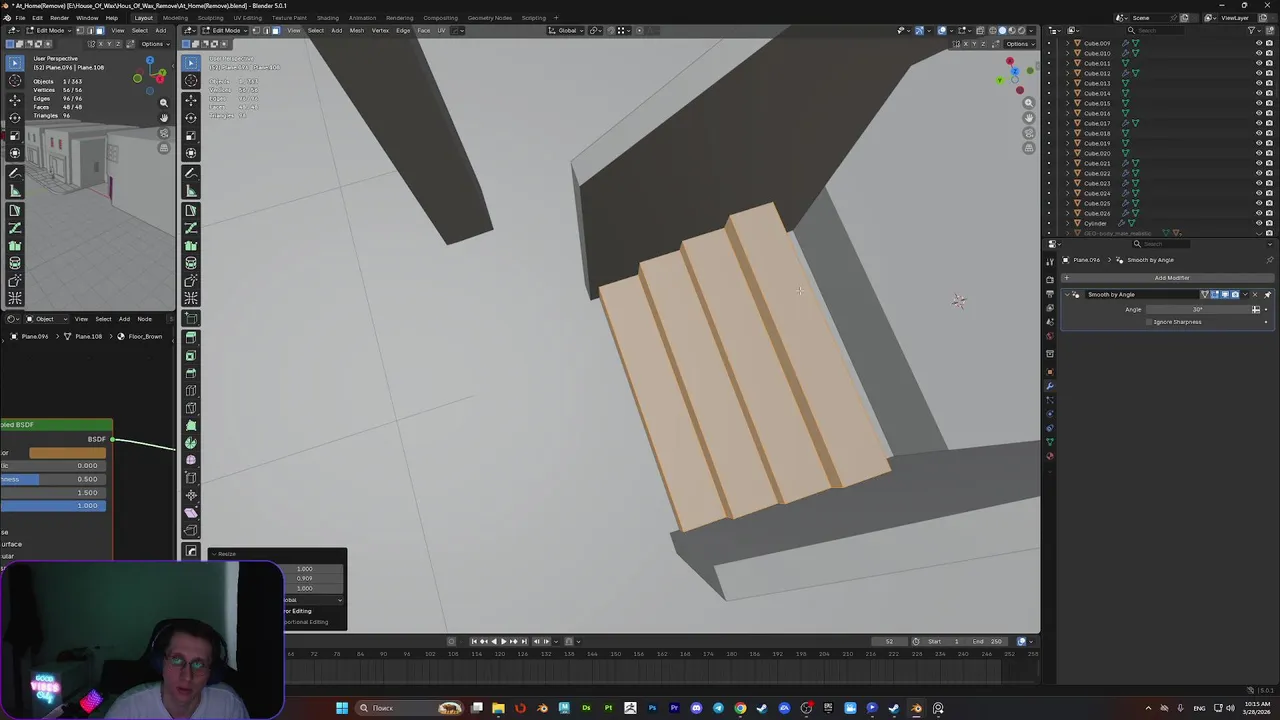Screen dimensions: 1280x720
Task: Jump to the timeline's first frame
Action: [474, 641]
